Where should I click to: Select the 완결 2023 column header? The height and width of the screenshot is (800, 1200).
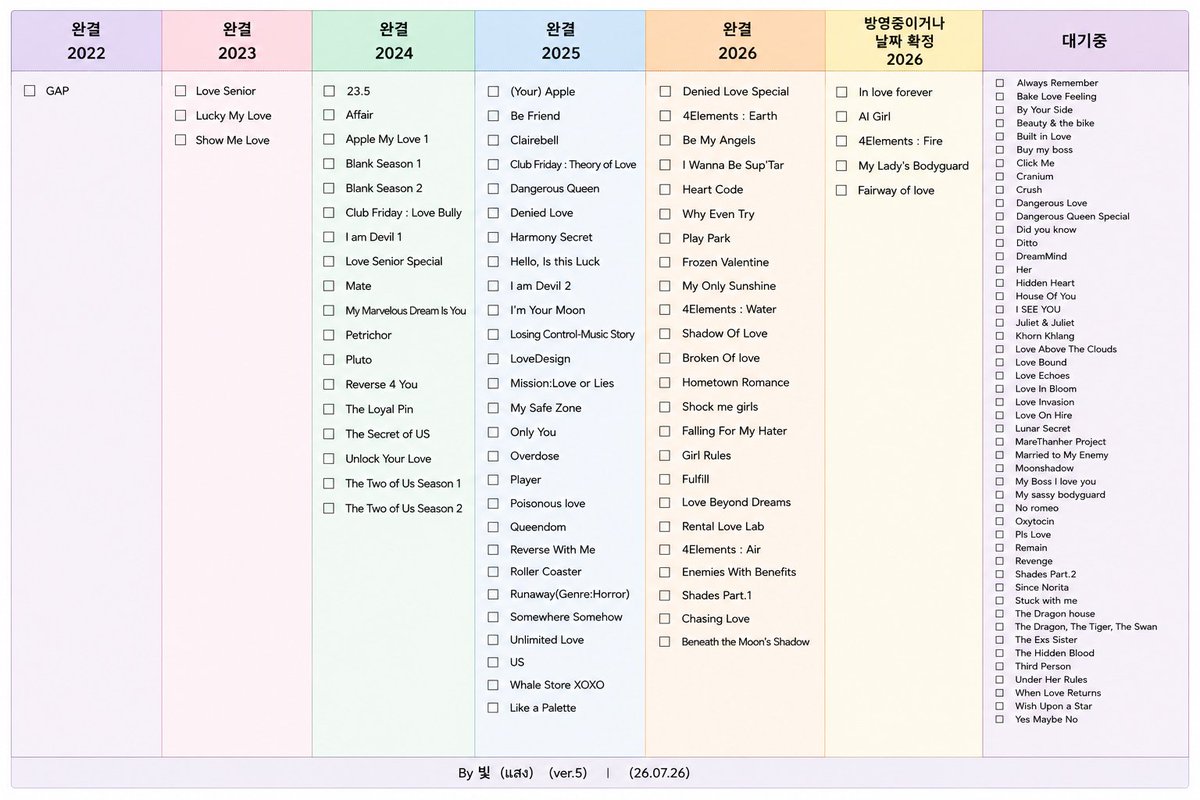[237, 41]
